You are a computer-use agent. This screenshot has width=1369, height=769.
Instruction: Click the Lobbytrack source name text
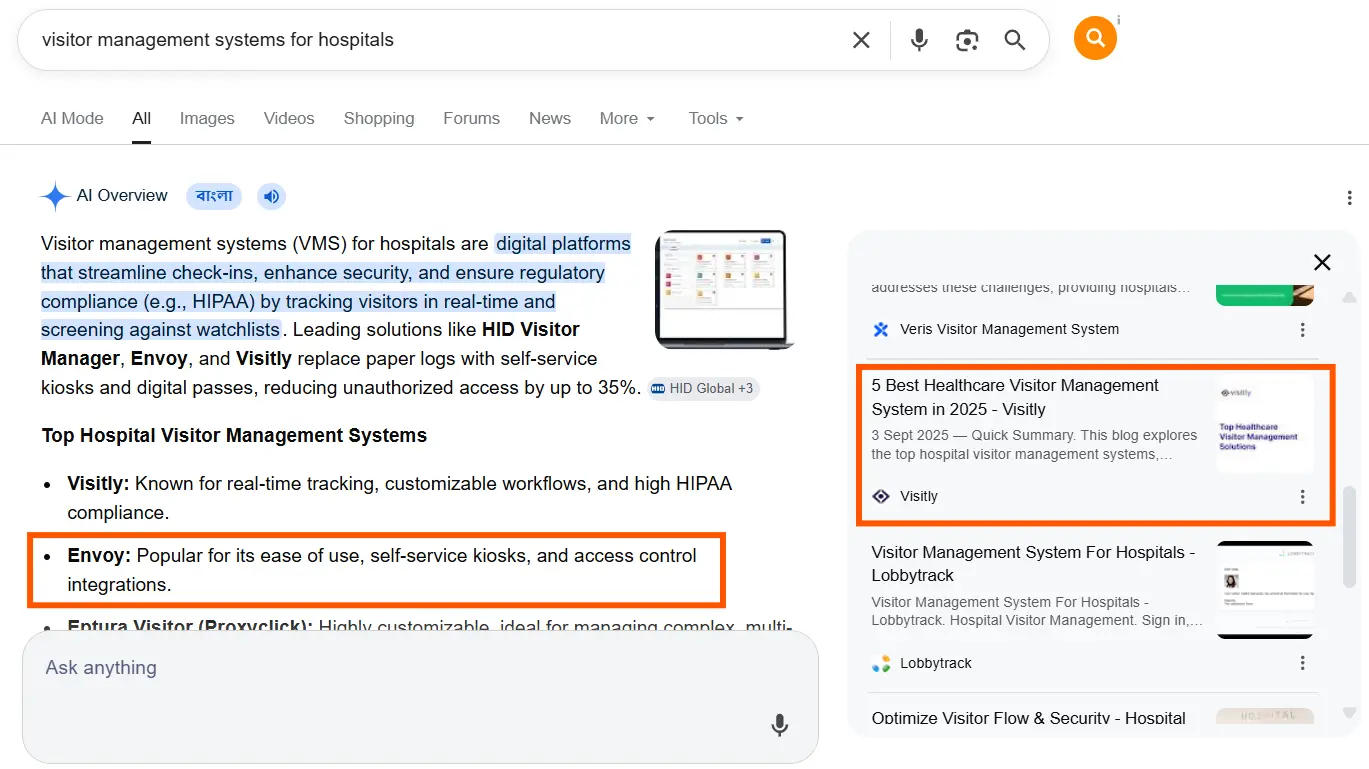tap(936, 663)
